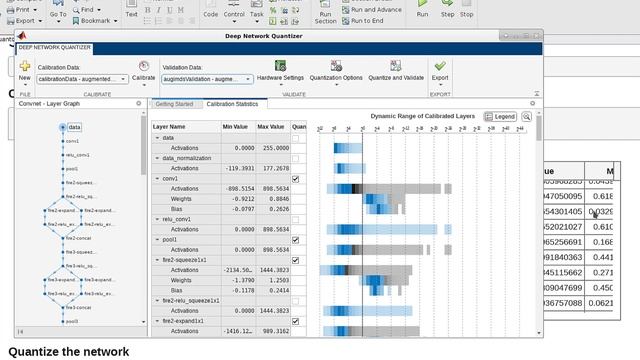640x360 pixels.
Task: Click the Italic formatting icon
Action: [159, 9]
